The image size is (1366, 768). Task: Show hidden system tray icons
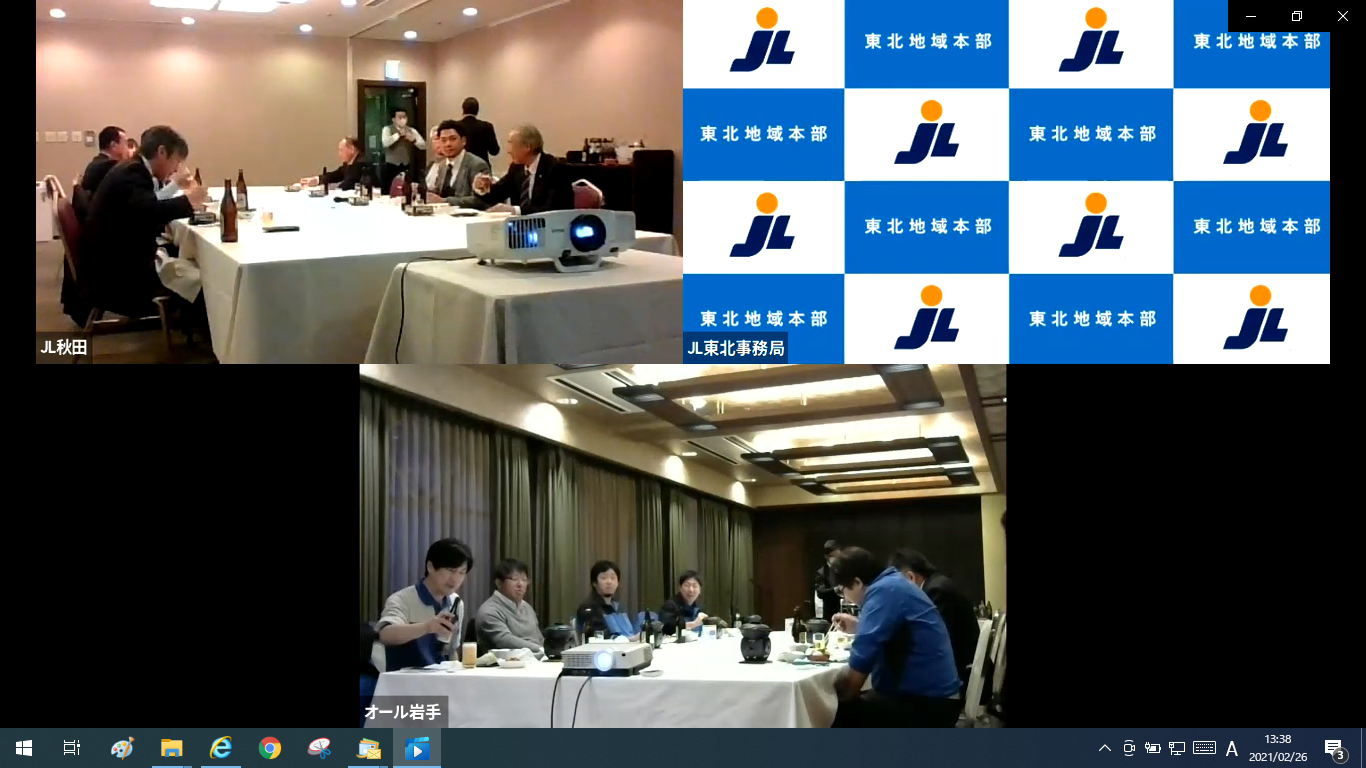pos(1105,748)
